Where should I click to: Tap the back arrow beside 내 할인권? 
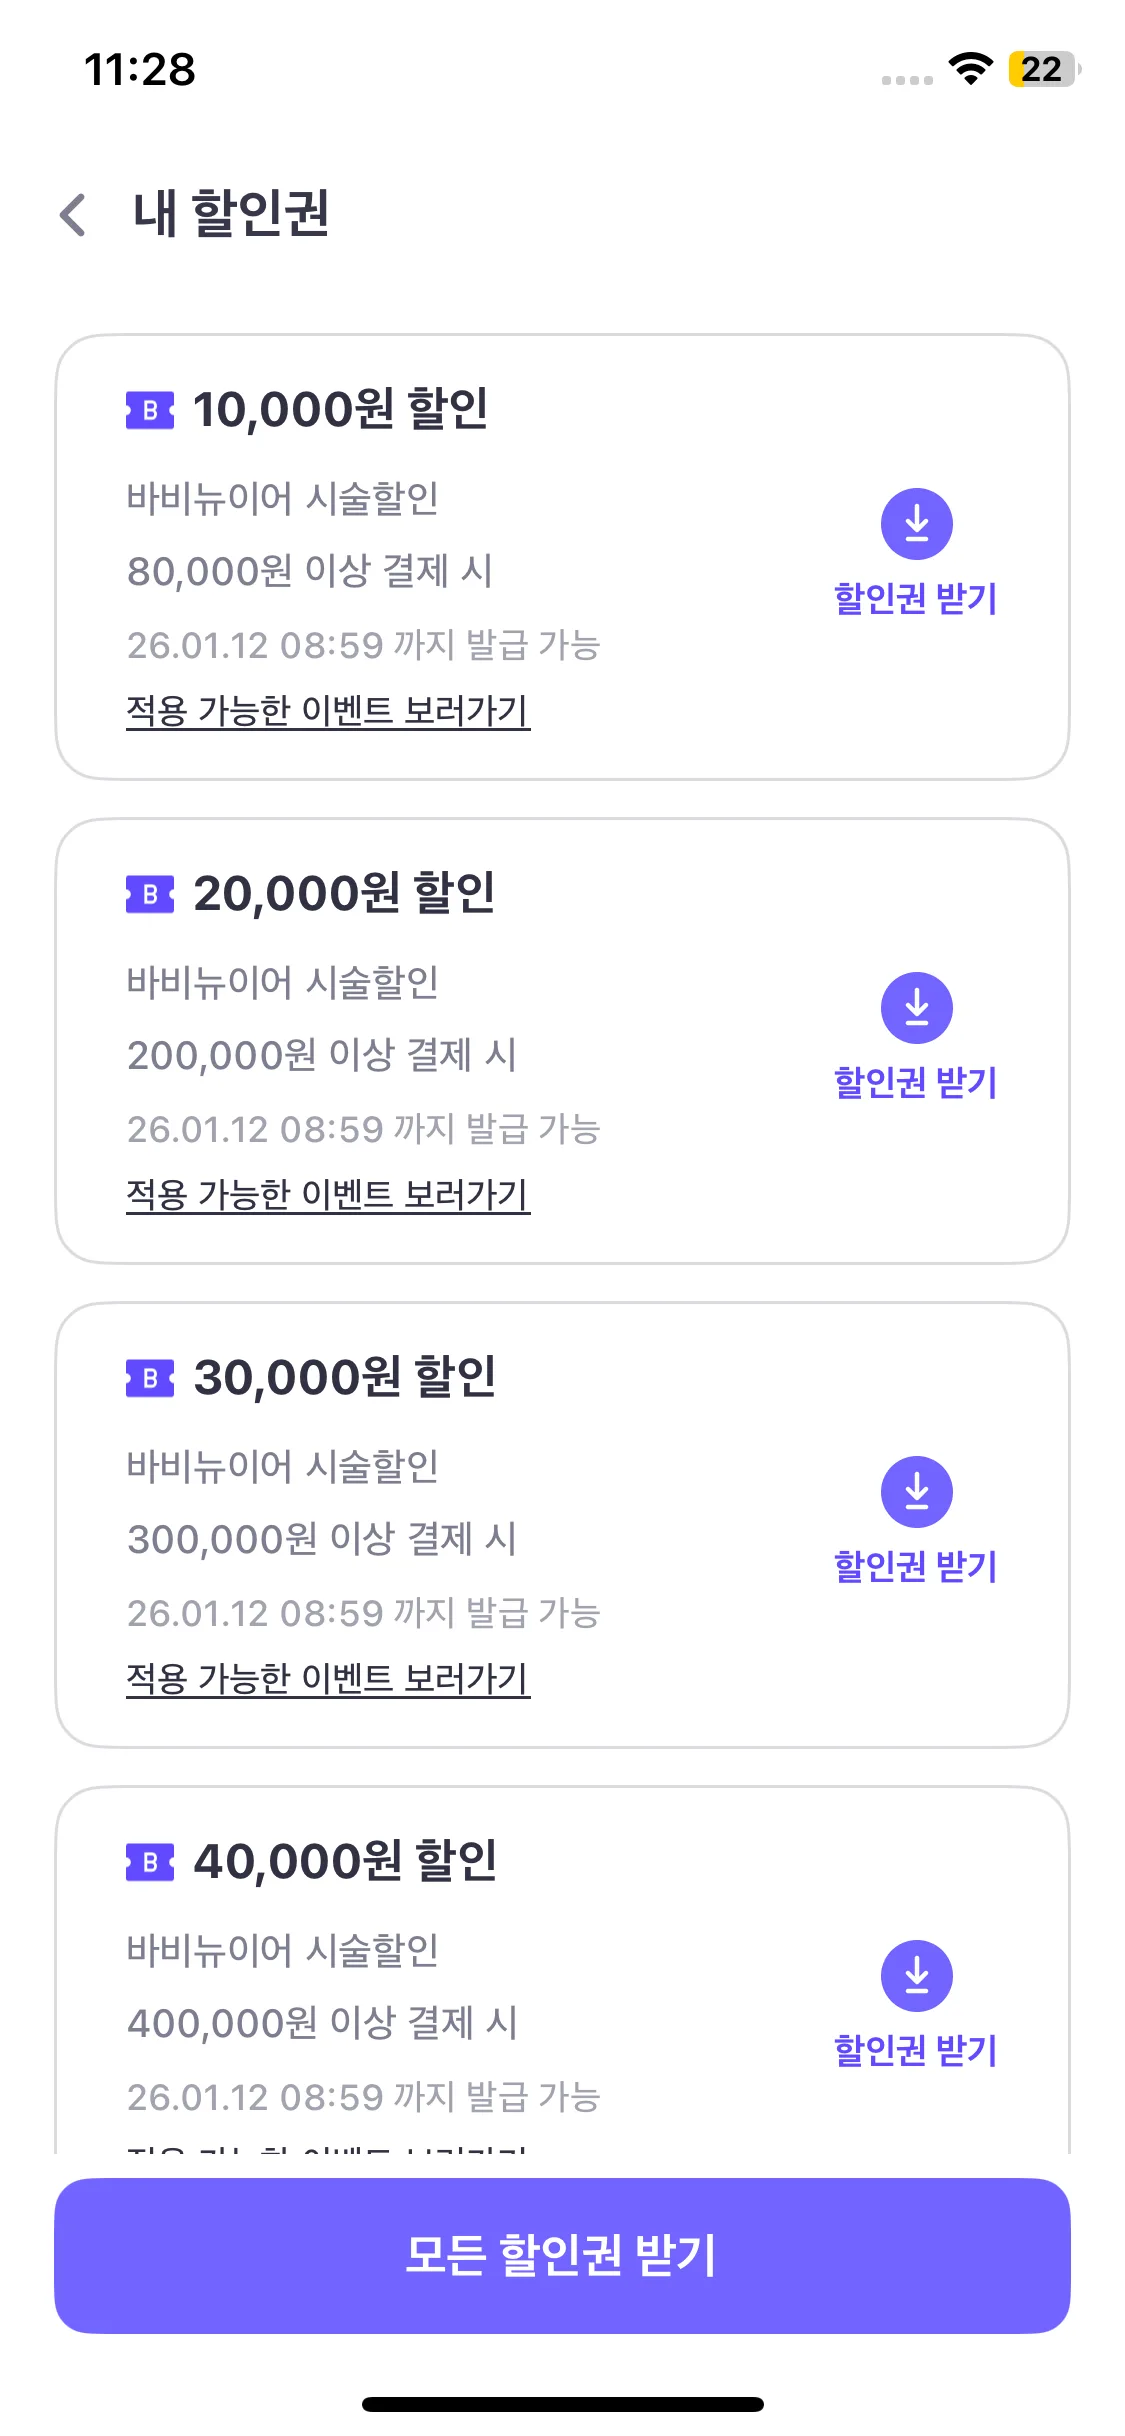73,215
